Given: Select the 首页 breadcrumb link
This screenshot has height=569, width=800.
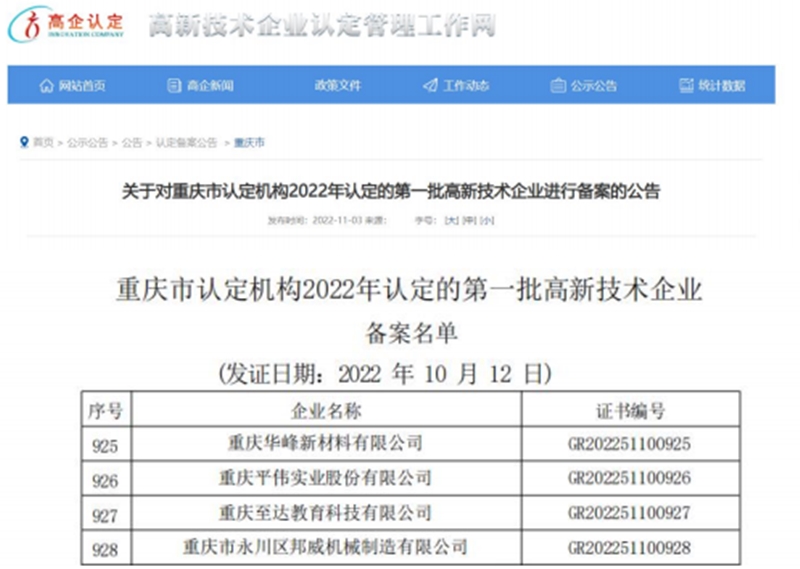Looking at the screenshot, I should (43, 143).
